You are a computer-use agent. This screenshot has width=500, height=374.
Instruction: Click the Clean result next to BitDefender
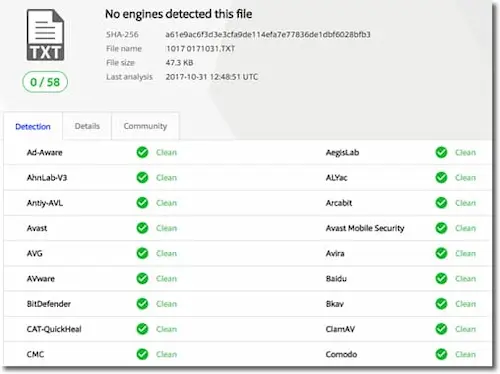(166, 304)
